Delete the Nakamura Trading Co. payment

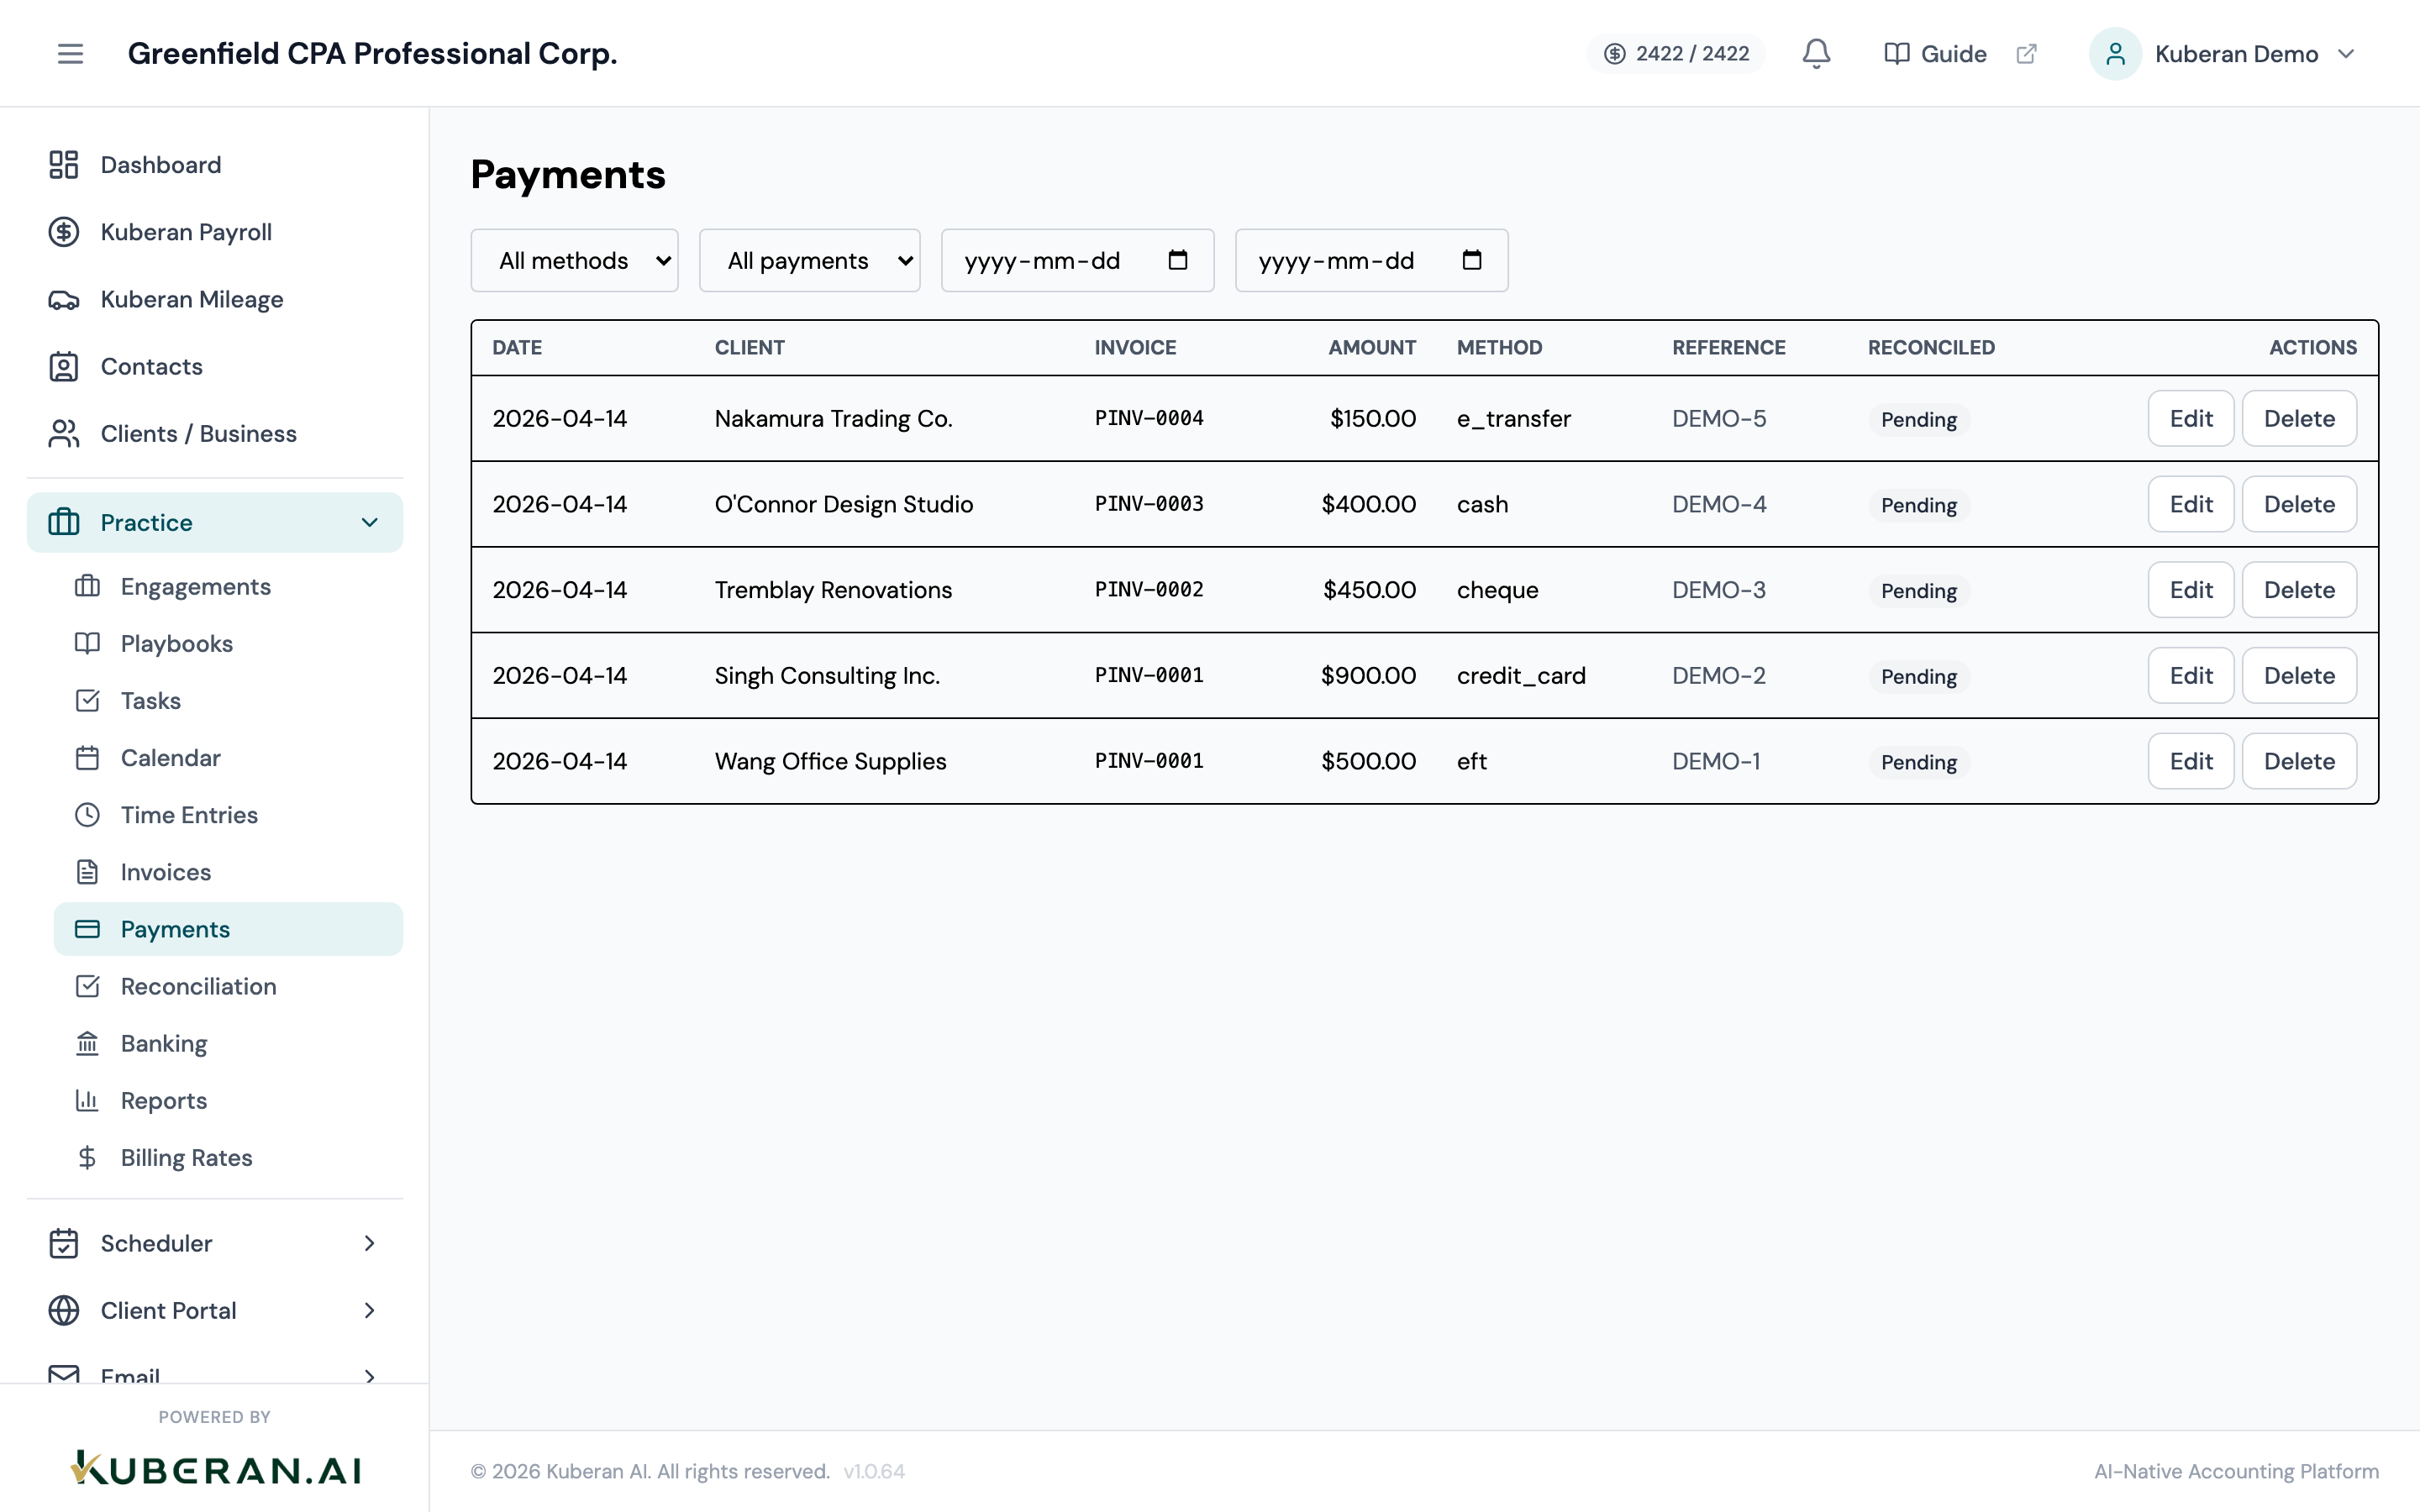(2299, 418)
